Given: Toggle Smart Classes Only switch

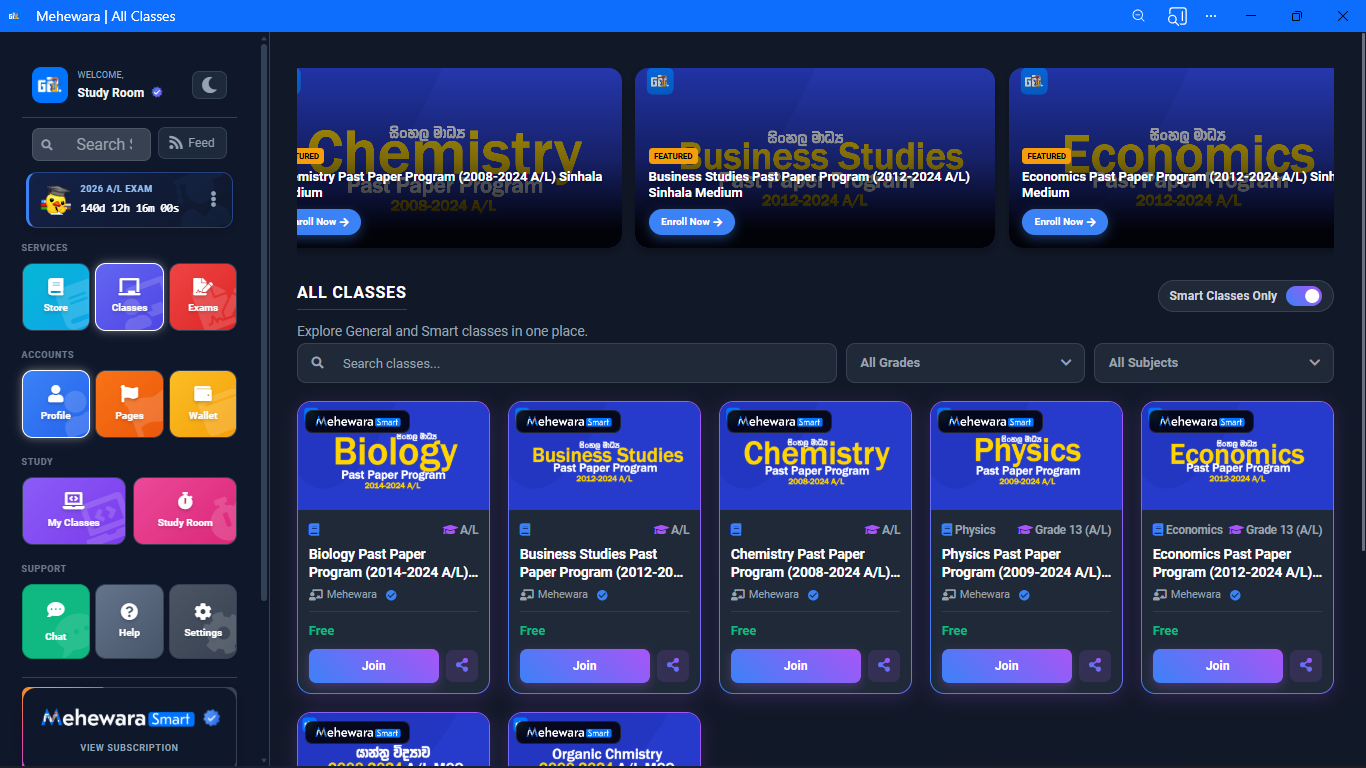Looking at the screenshot, I should click(1304, 296).
